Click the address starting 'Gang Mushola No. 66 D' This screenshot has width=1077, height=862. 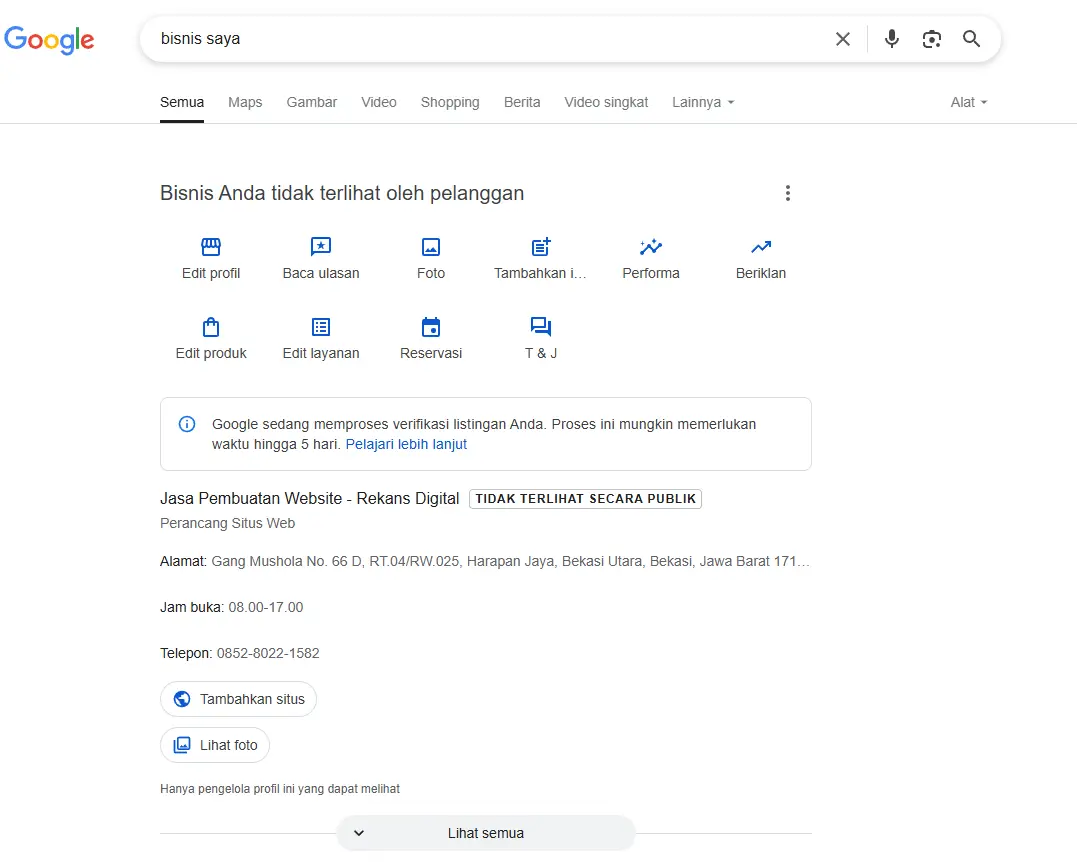510,561
